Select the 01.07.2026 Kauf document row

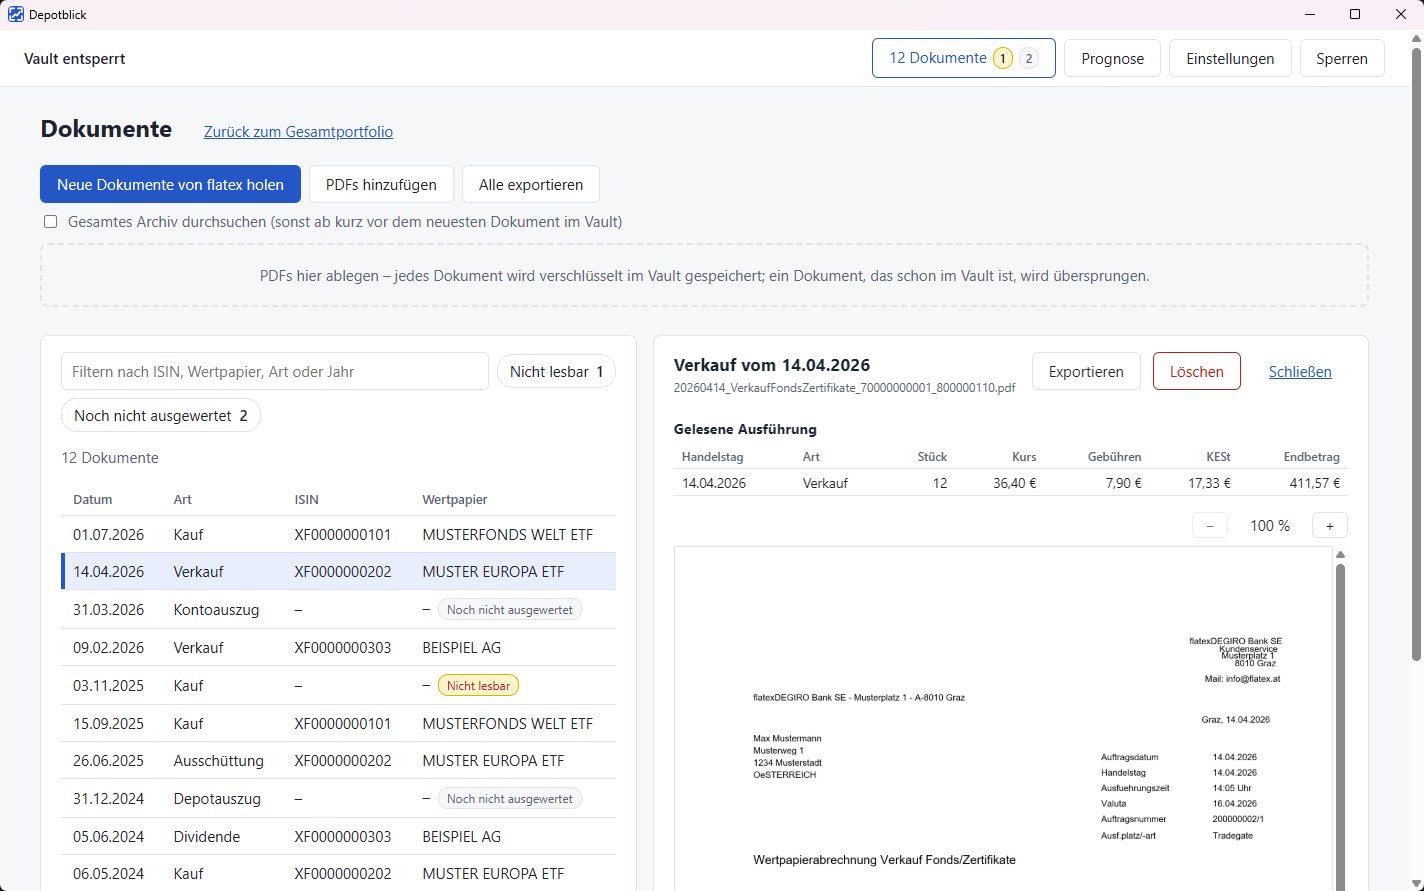tap(338, 535)
